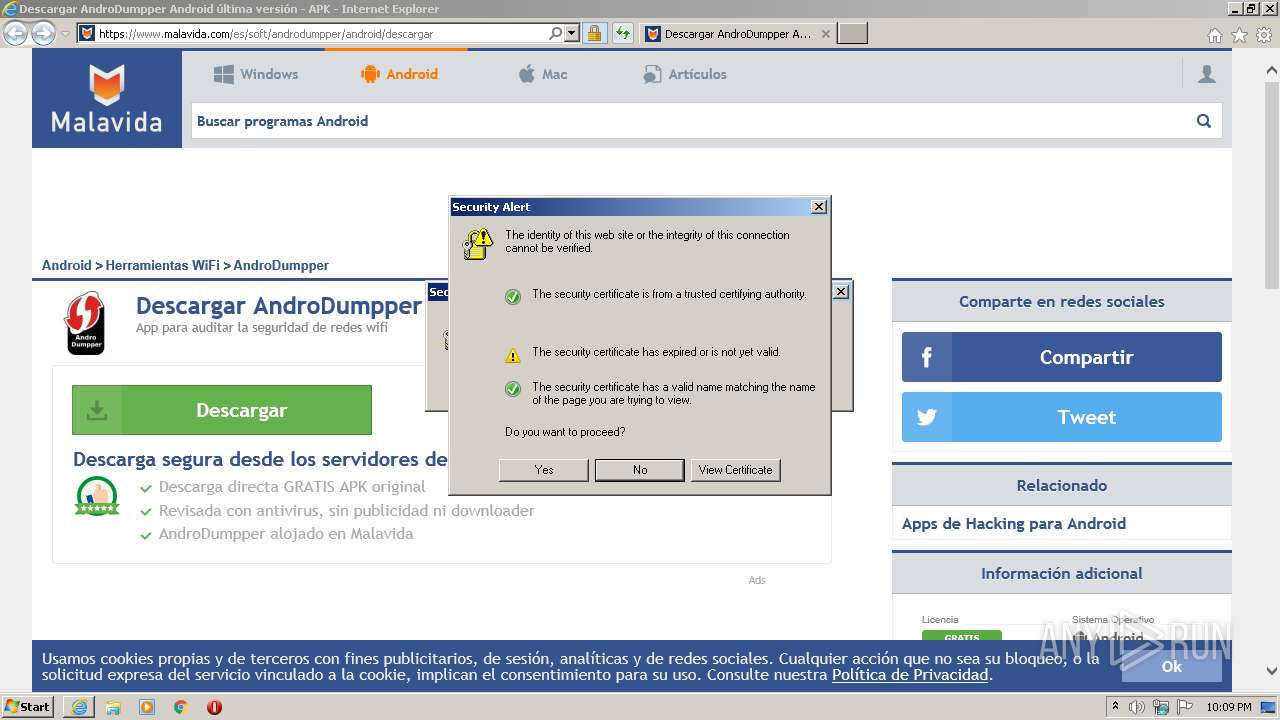Click the GRATIS license badge
1280x720 pixels.
pos(962,636)
